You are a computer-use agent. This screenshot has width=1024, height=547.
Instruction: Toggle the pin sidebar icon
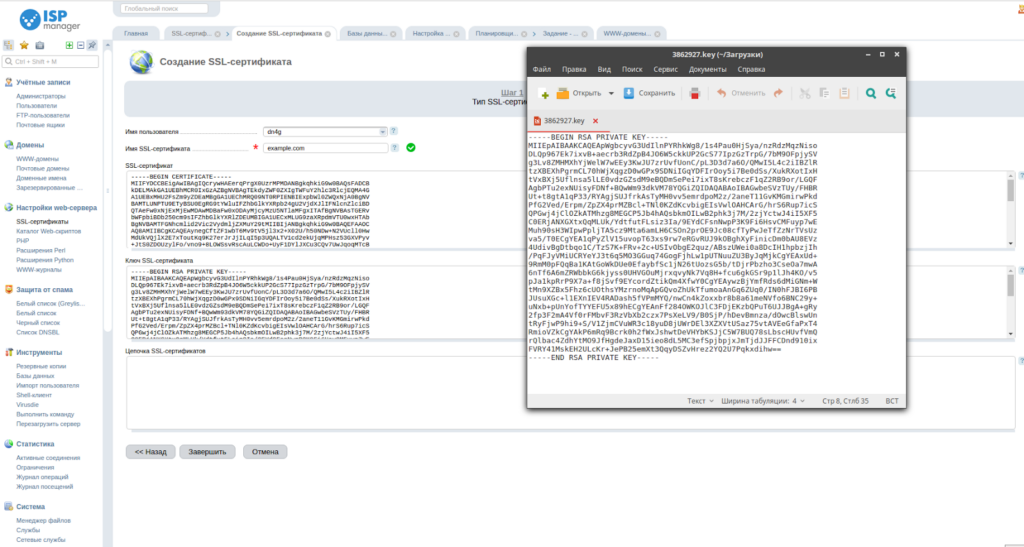(x=92, y=45)
